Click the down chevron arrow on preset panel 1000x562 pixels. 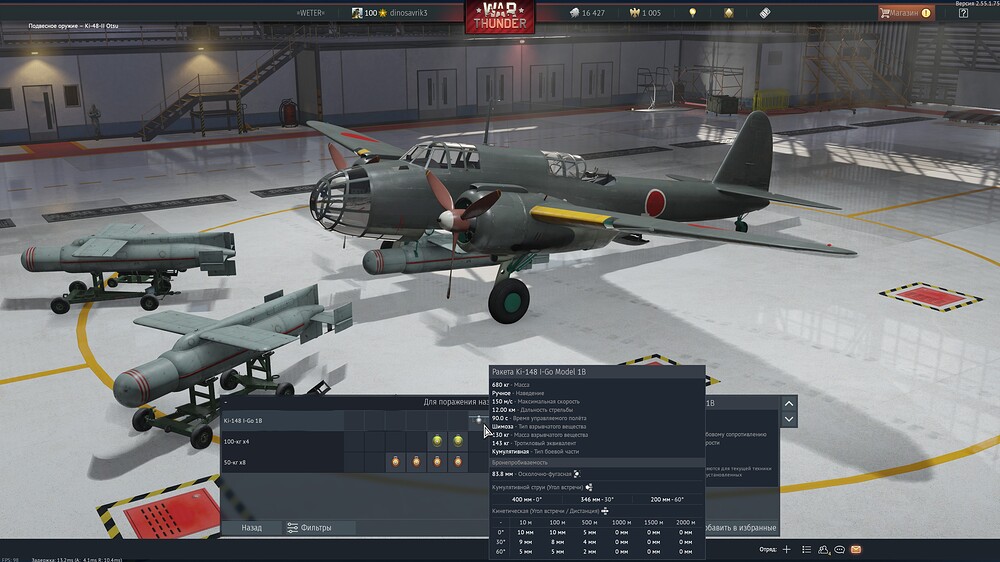[789, 419]
